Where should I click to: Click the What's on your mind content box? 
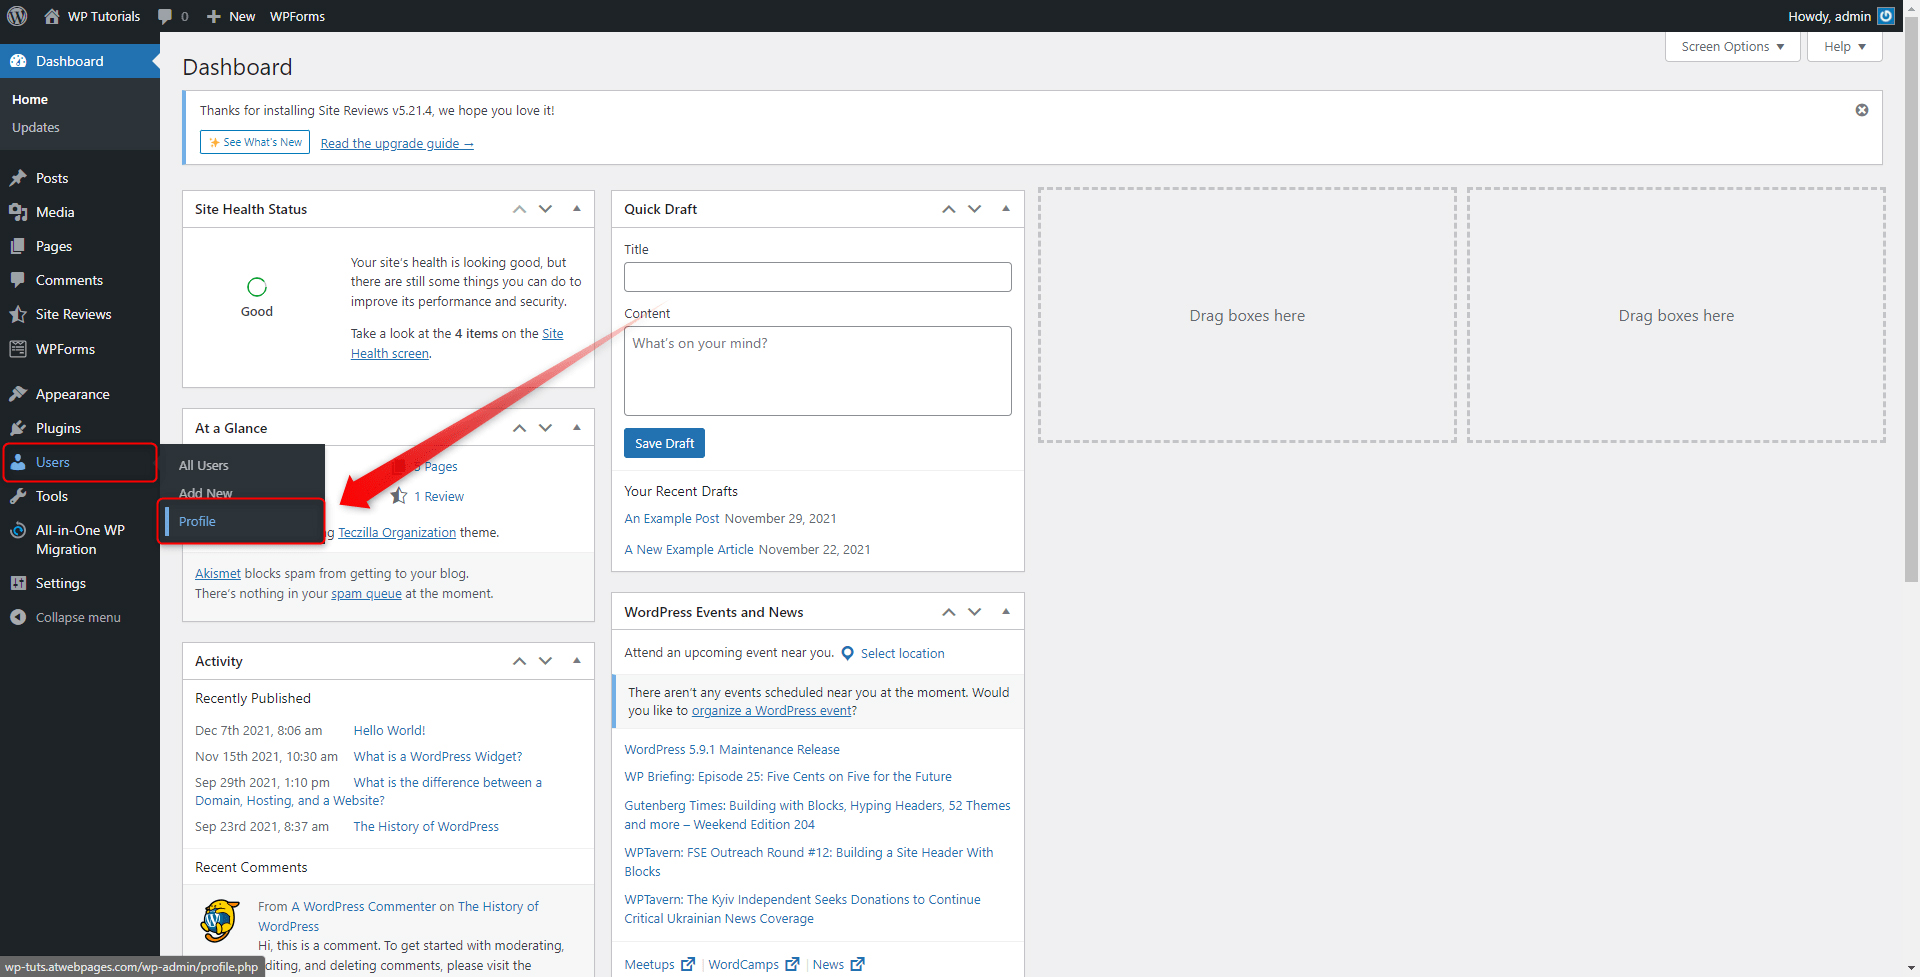pyautogui.click(x=818, y=371)
